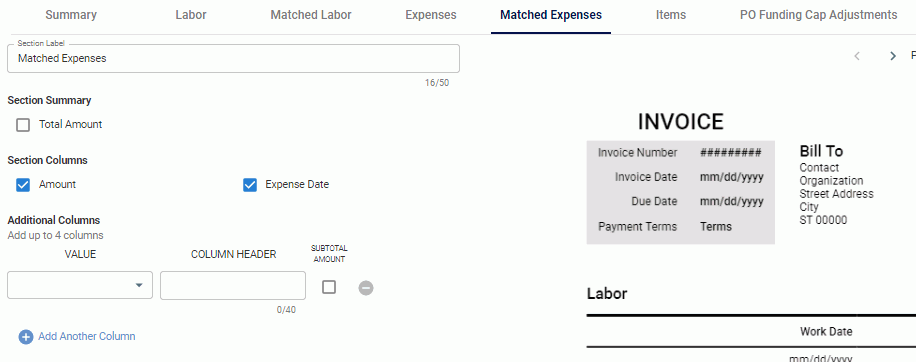Go to next preview page arrow
The height and width of the screenshot is (362, 916).
click(893, 56)
